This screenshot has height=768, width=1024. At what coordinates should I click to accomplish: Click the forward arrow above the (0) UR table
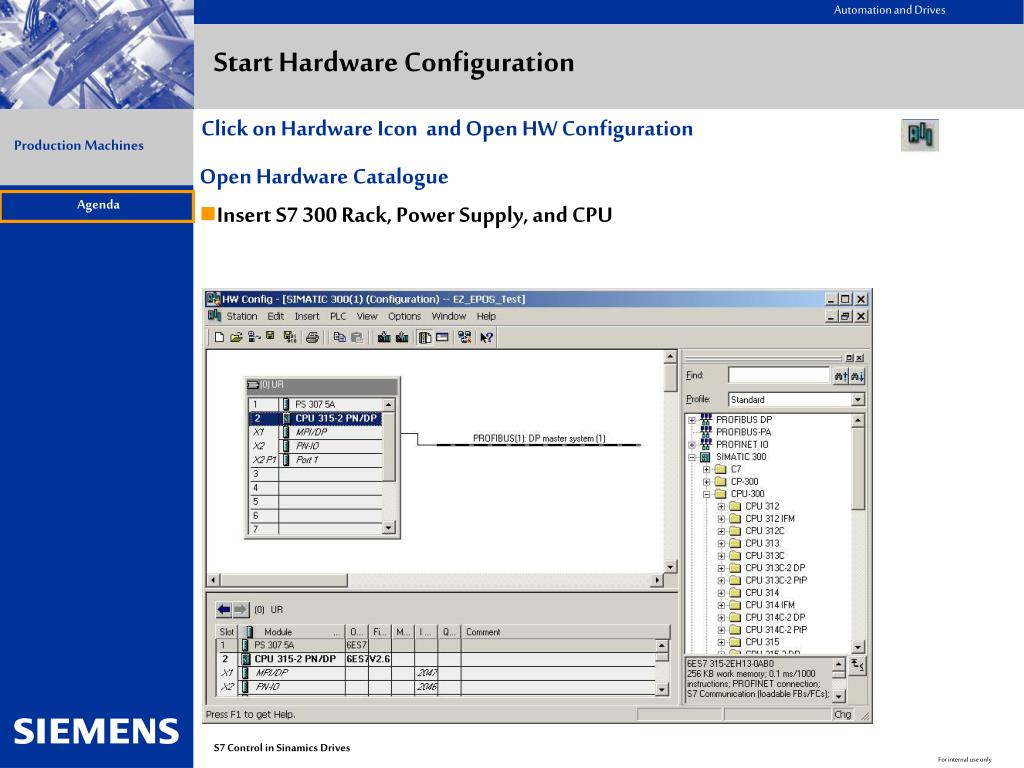tap(241, 609)
